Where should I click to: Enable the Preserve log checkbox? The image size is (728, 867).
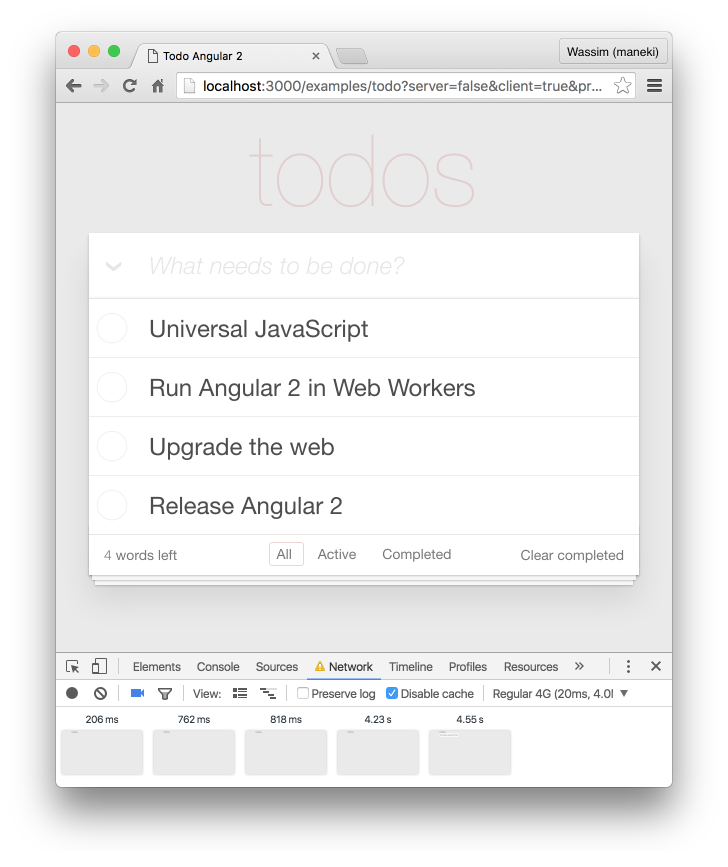tap(302, 693)
